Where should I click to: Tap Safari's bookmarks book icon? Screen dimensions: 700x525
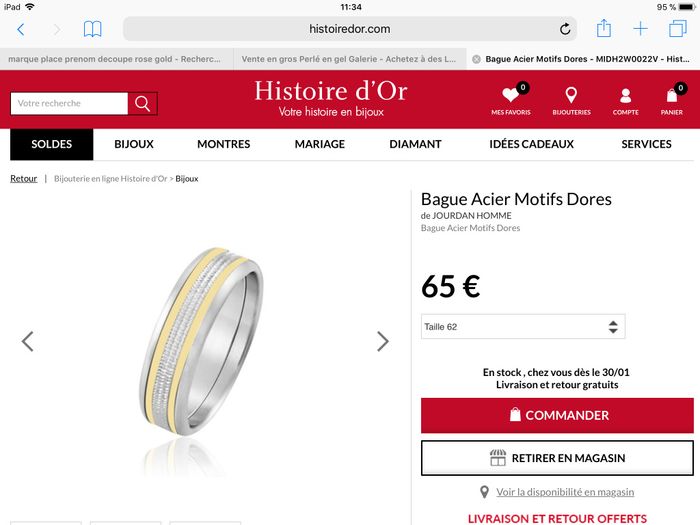(x=92, y=29)
